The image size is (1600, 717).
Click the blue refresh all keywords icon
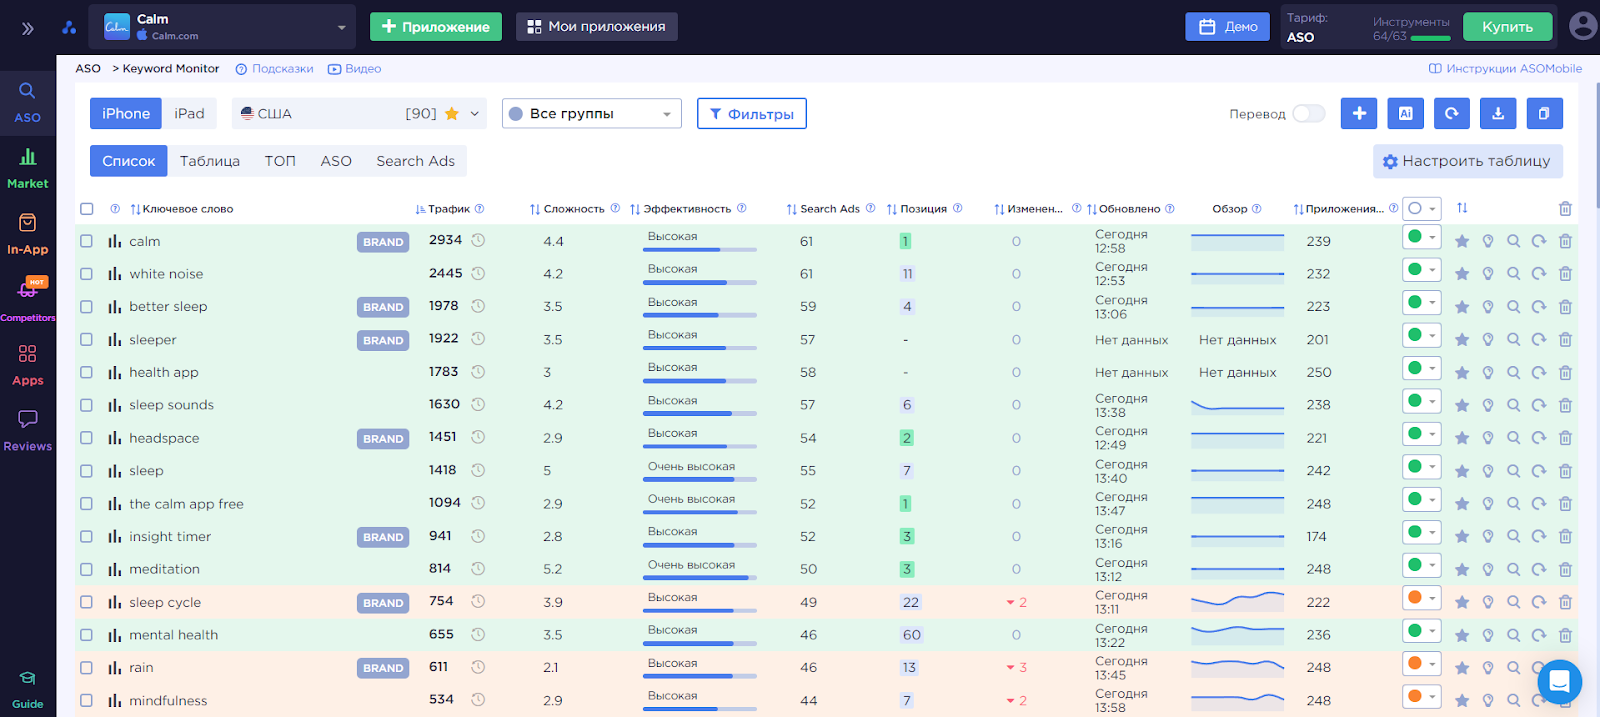(x=1452, y=113)
